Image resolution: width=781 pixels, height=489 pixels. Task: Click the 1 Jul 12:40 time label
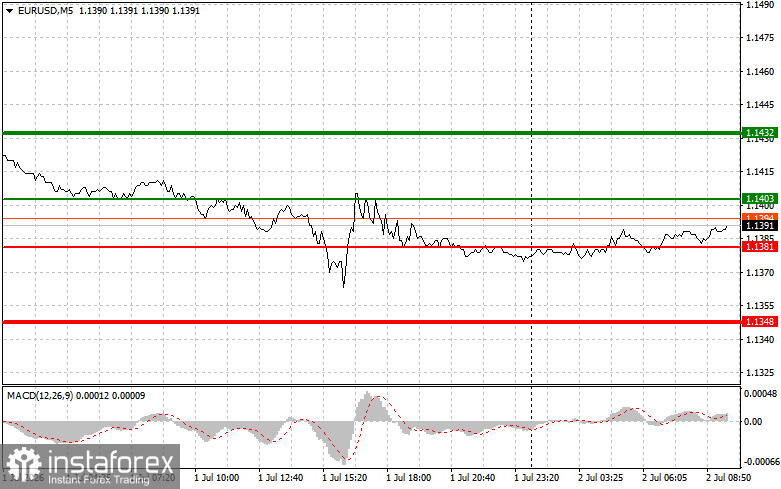point(280,478)
